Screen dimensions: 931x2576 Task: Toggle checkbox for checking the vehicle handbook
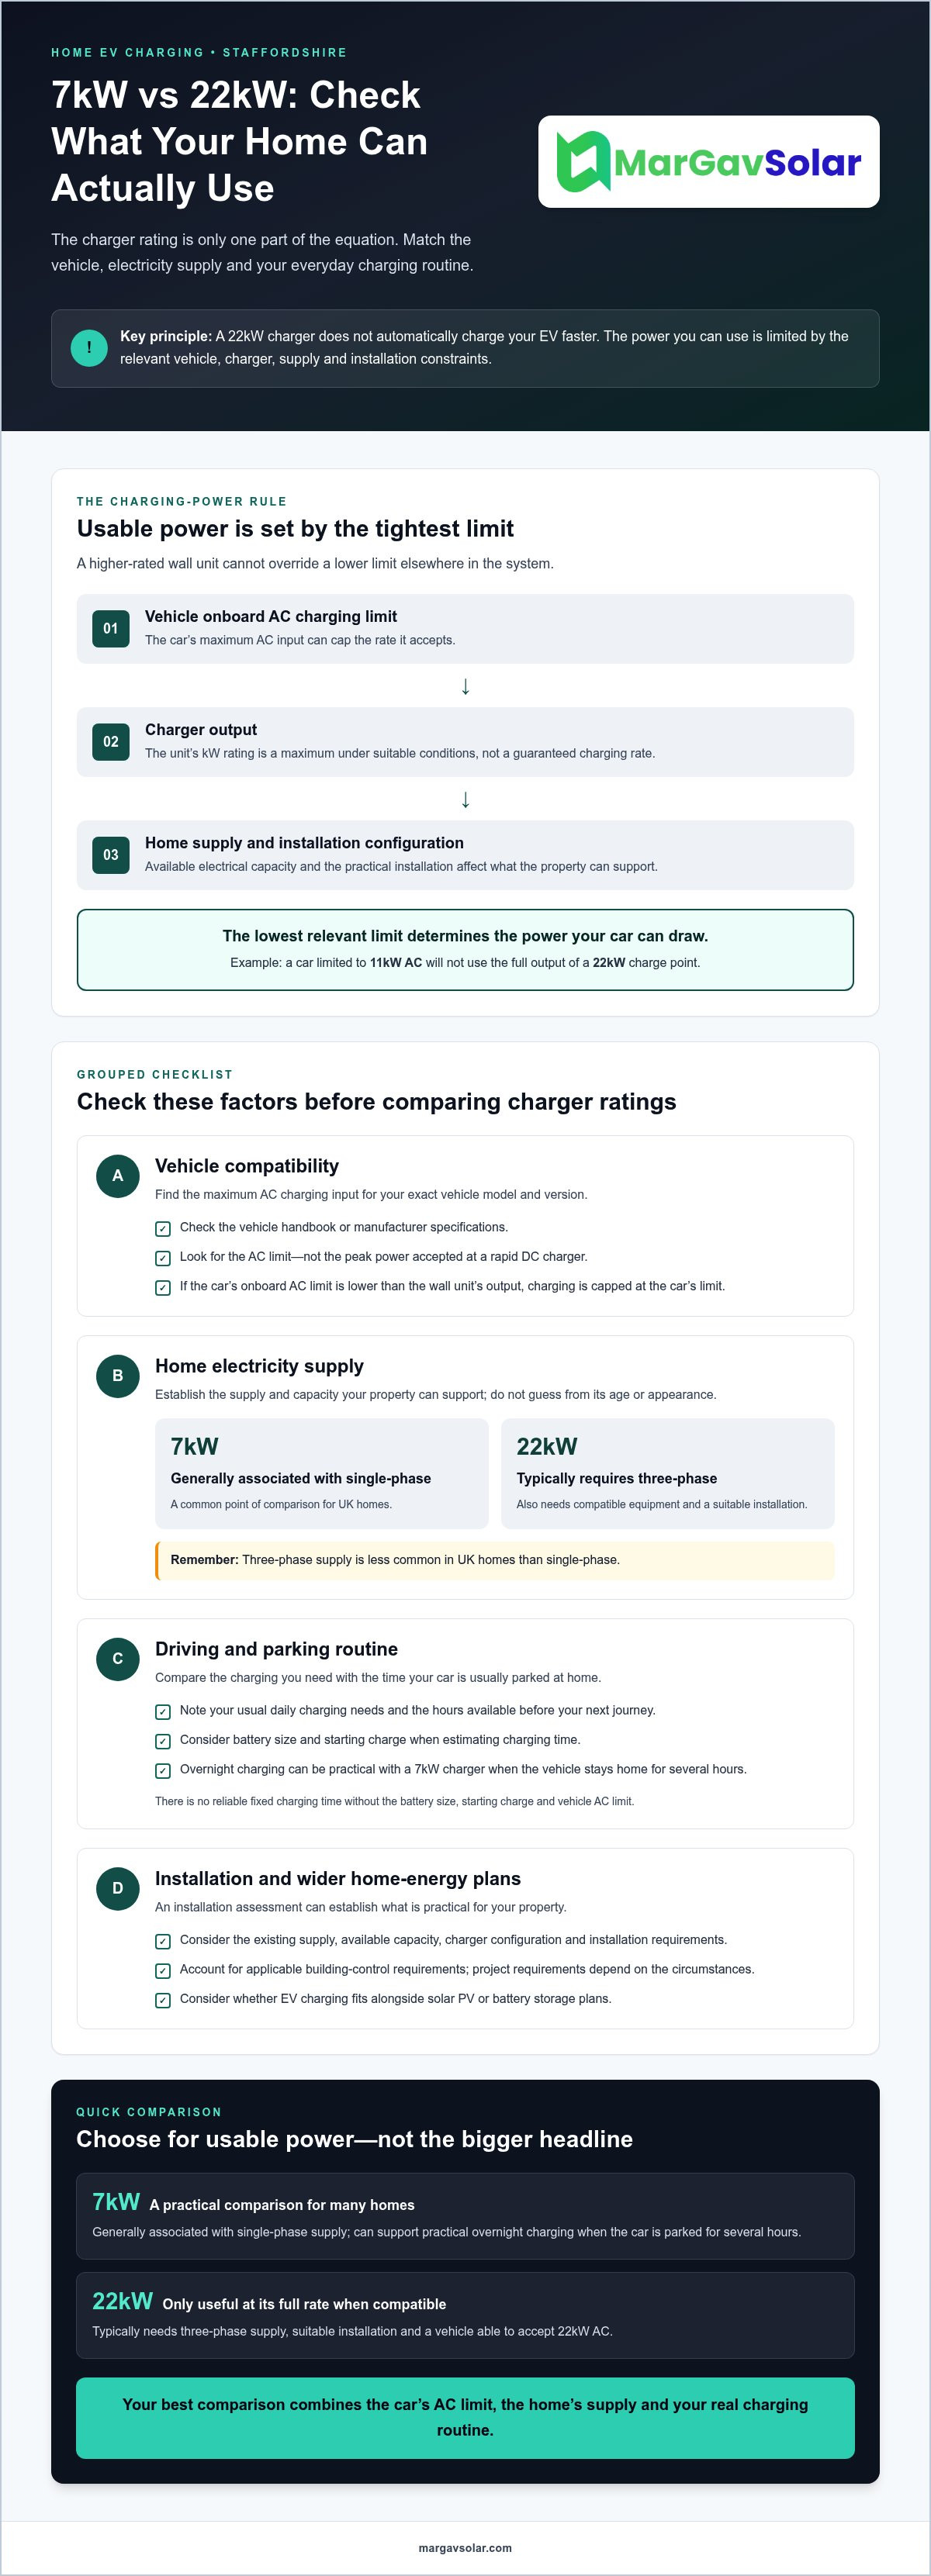(163, 1229)
